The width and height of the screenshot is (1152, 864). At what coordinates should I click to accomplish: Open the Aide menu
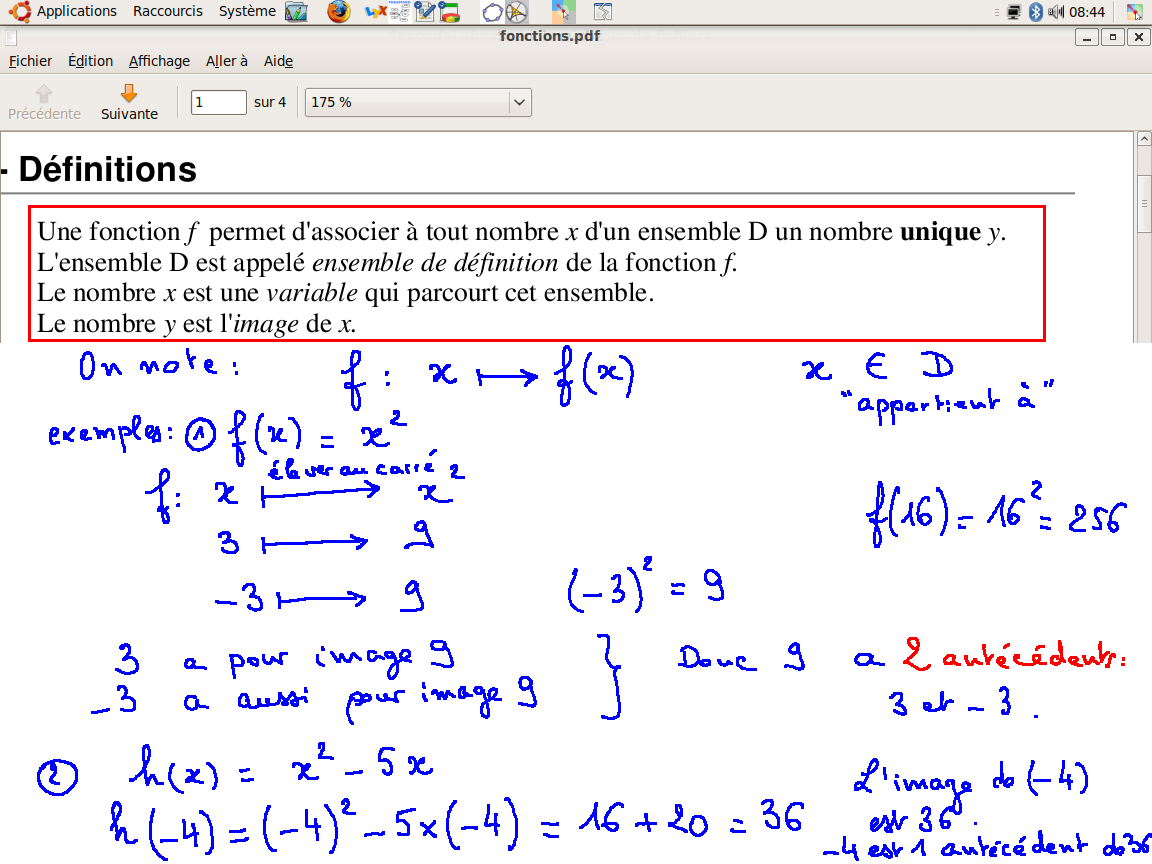pos(278,61)
